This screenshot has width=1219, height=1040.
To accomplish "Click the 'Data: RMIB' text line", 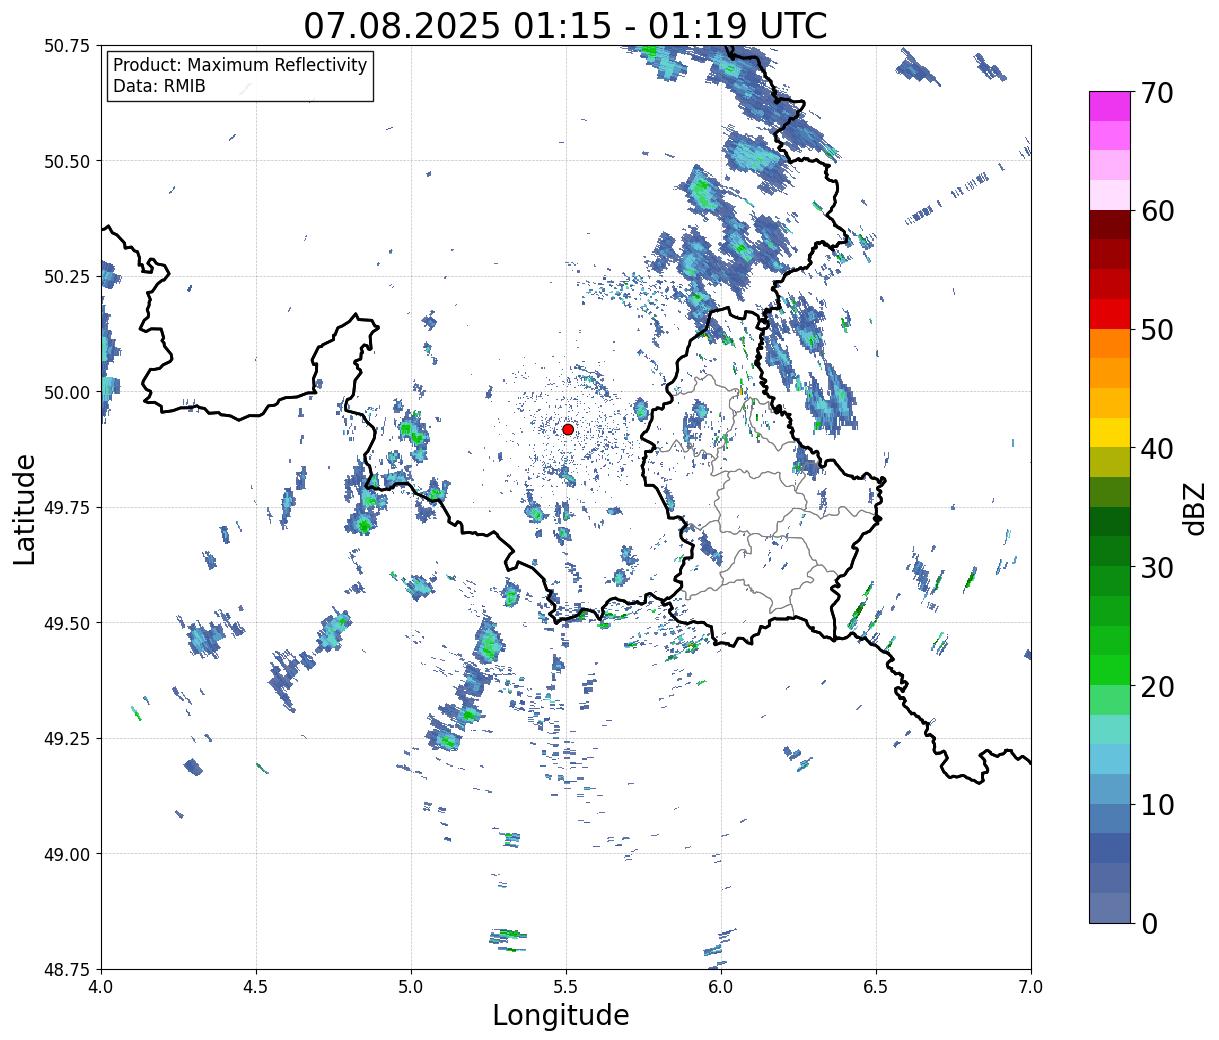I will coord(159,86).
